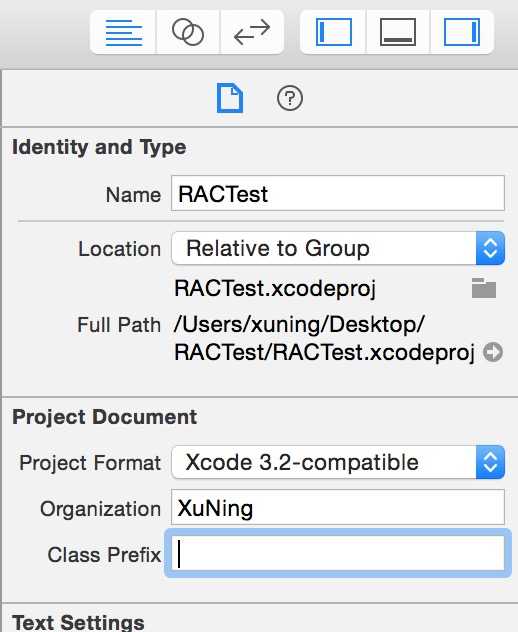Open the Project Format dropdown
Image resolution: width=518 pixels, height=632 pixels.
click(338, 462)
